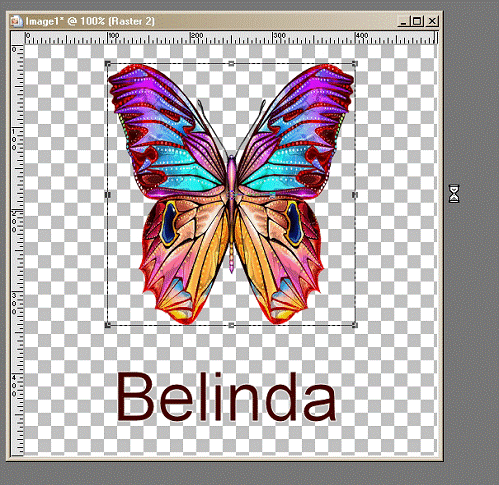This screenshot has width=499, height=485.
Task: Click the 200 mark on horizontal ruler
Action: (x=197, y=36)
